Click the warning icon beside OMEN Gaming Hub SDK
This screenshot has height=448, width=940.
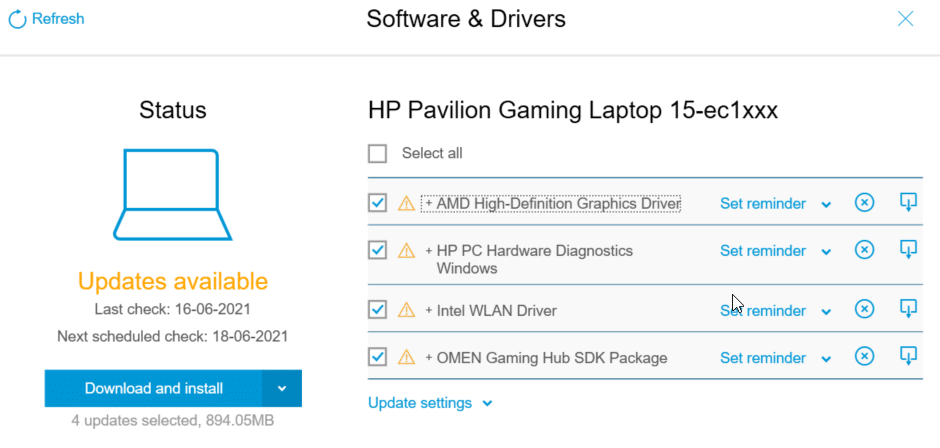(406, 357)
